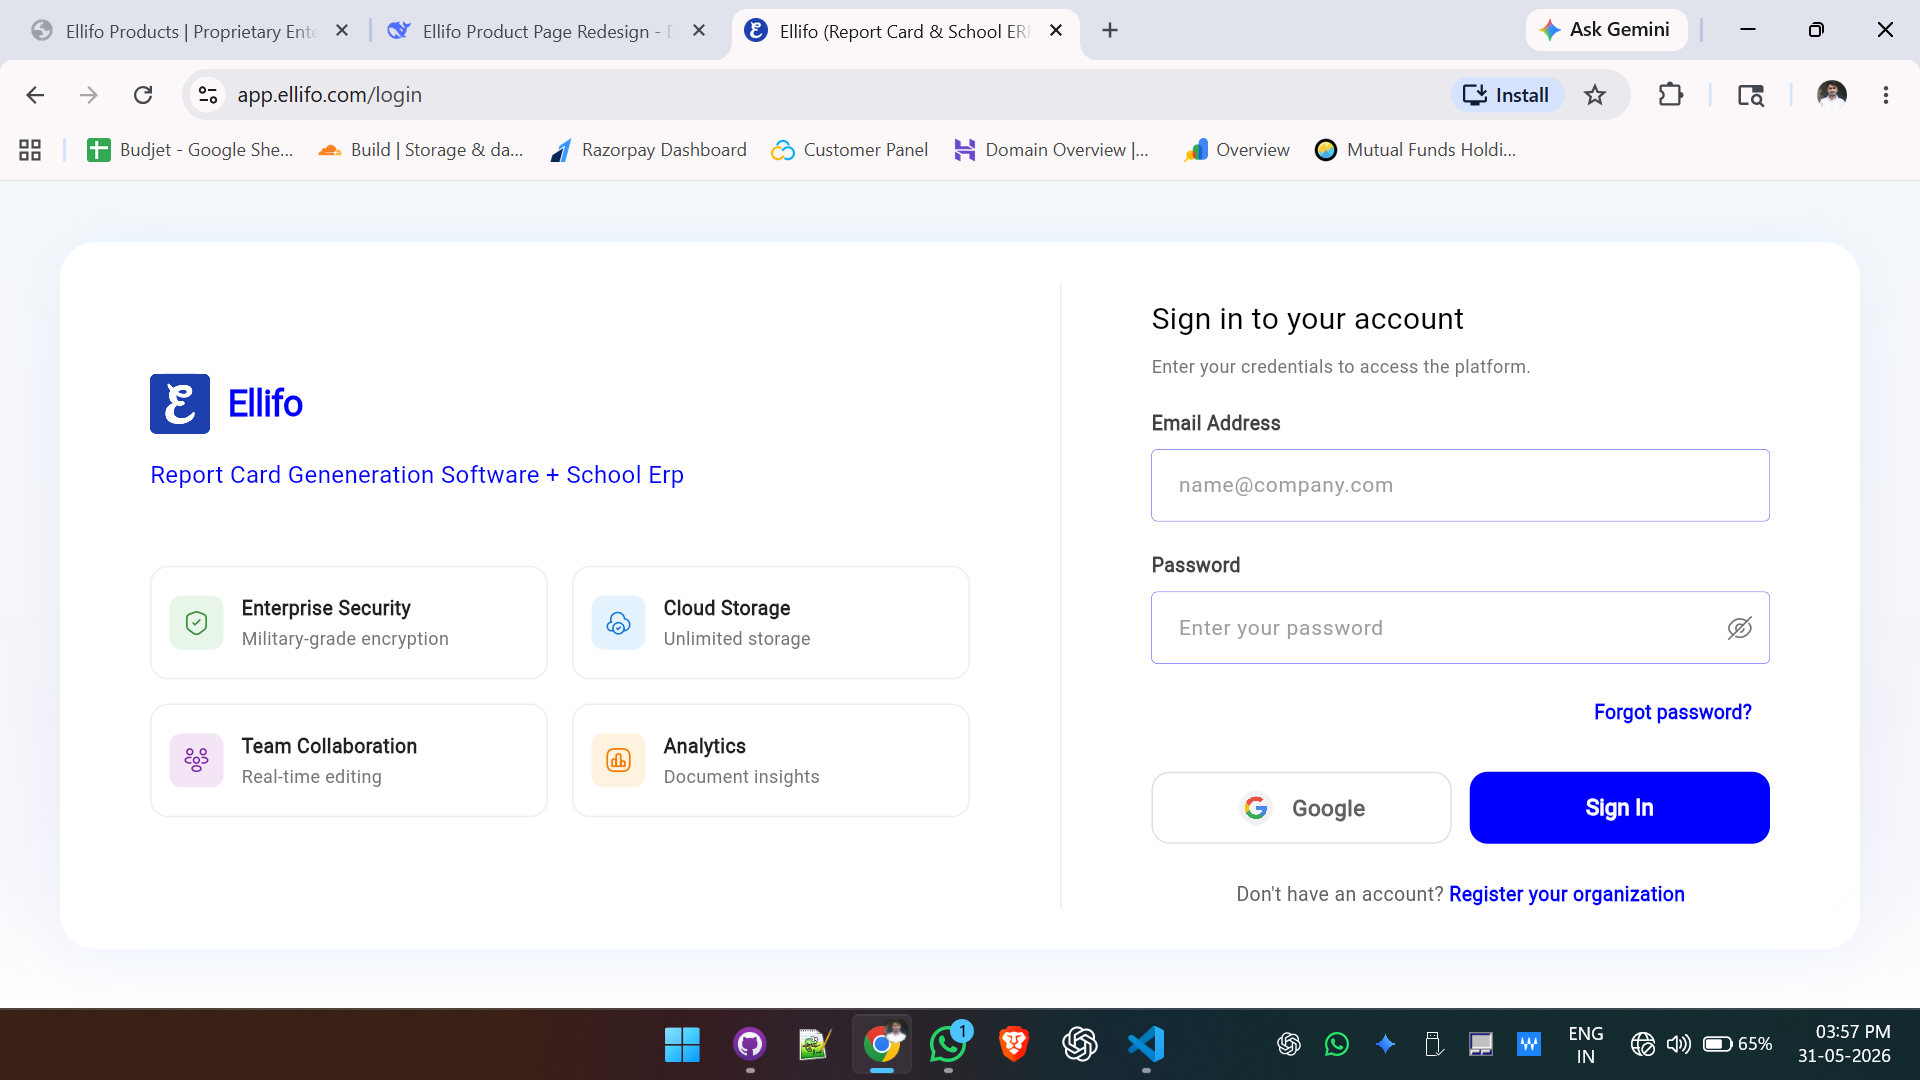The image size is (1920, 1080).
Task: Open ChatGPT app from taskbar
Action: pos(1080,1045)
